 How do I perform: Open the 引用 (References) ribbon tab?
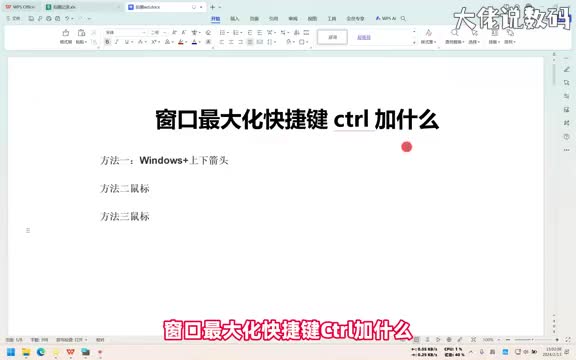point(273,18)
